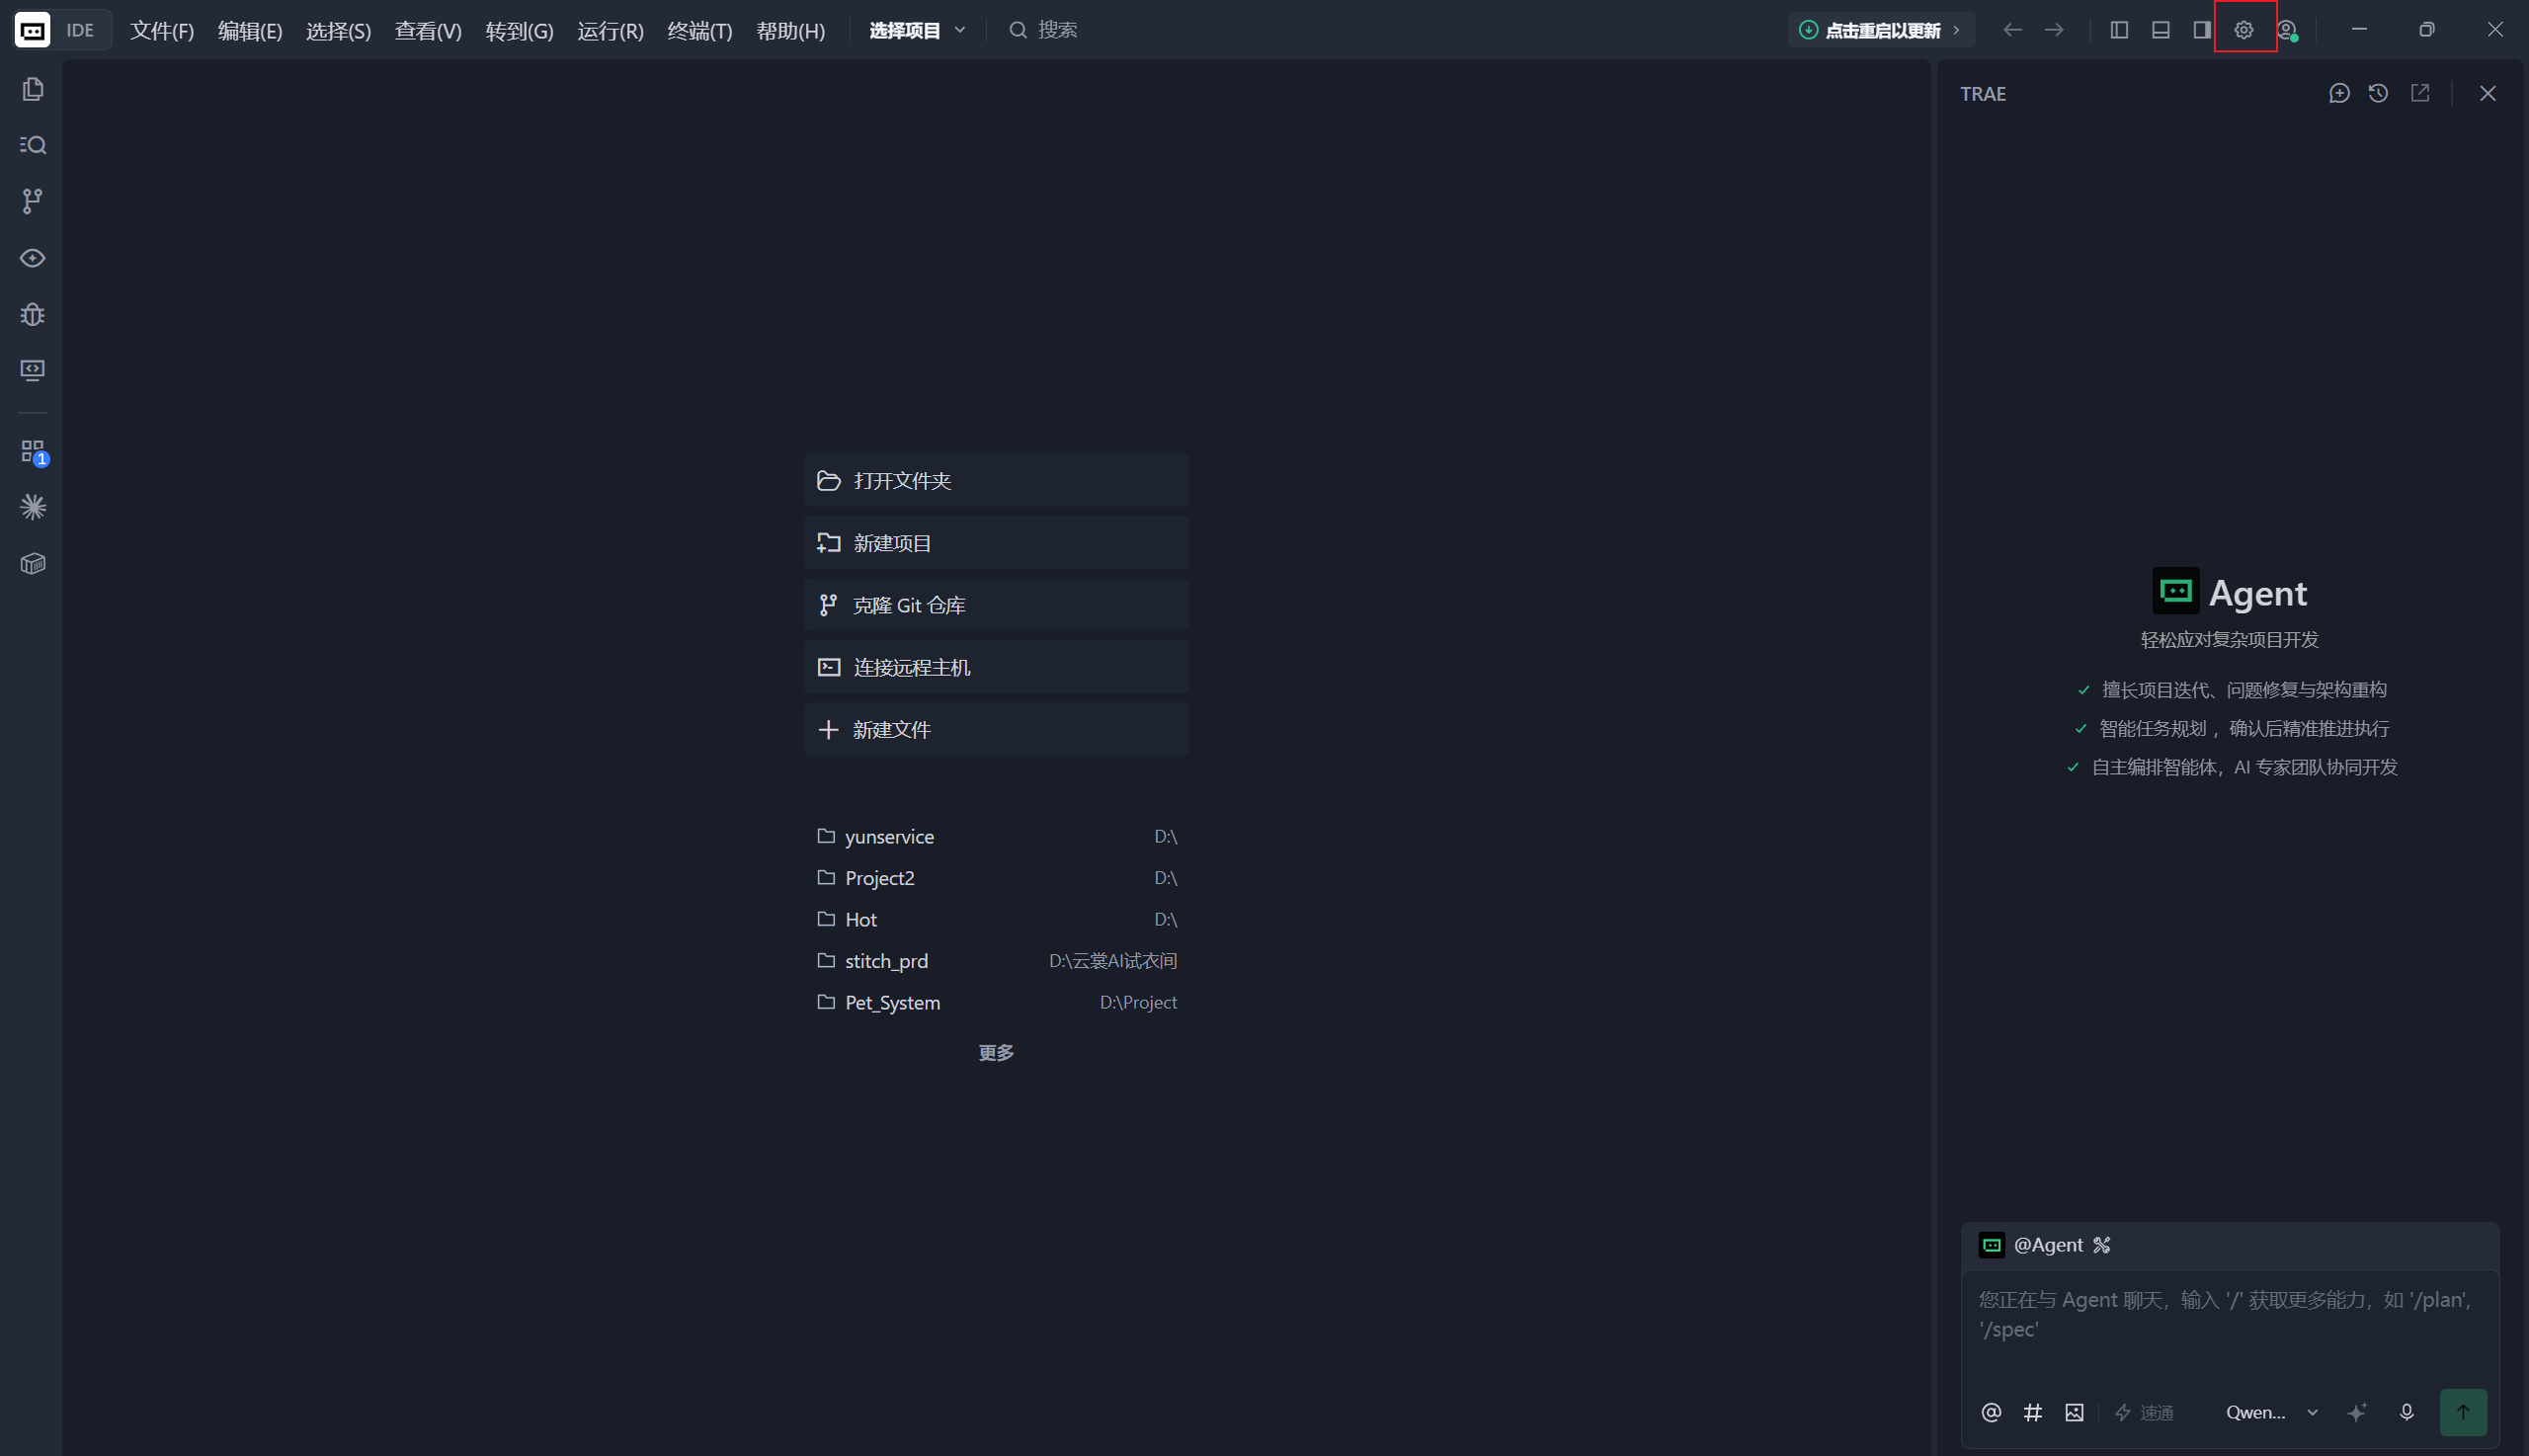Start voice input with the microphone icon

(x=2407, y=1412)
